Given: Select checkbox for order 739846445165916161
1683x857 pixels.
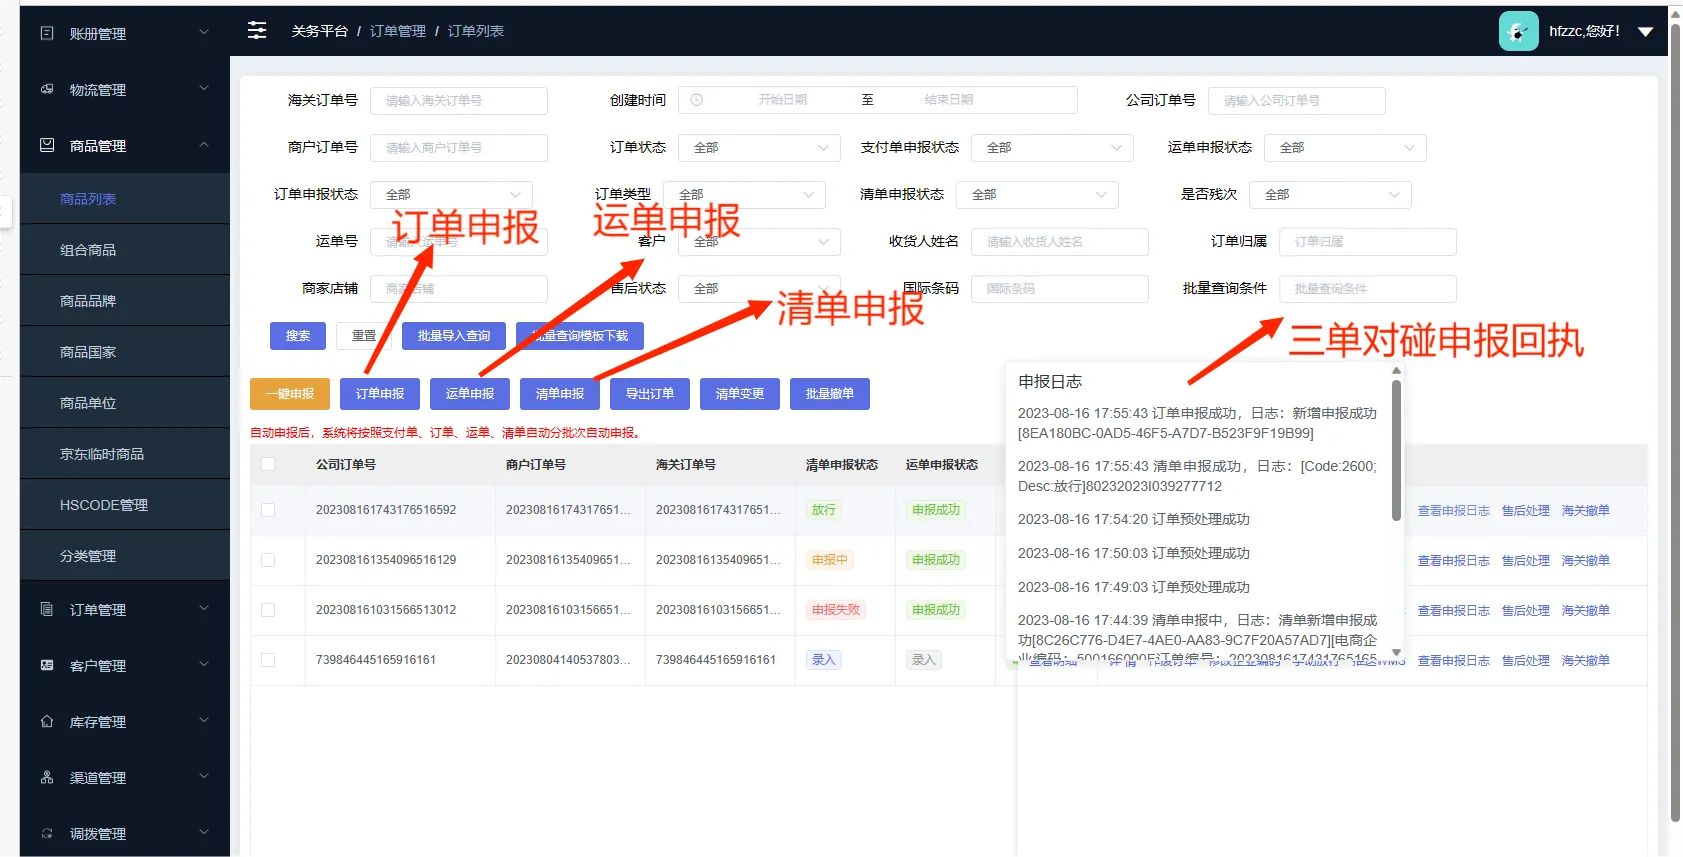Looking at the screenshot, I should tap(268, 660).
